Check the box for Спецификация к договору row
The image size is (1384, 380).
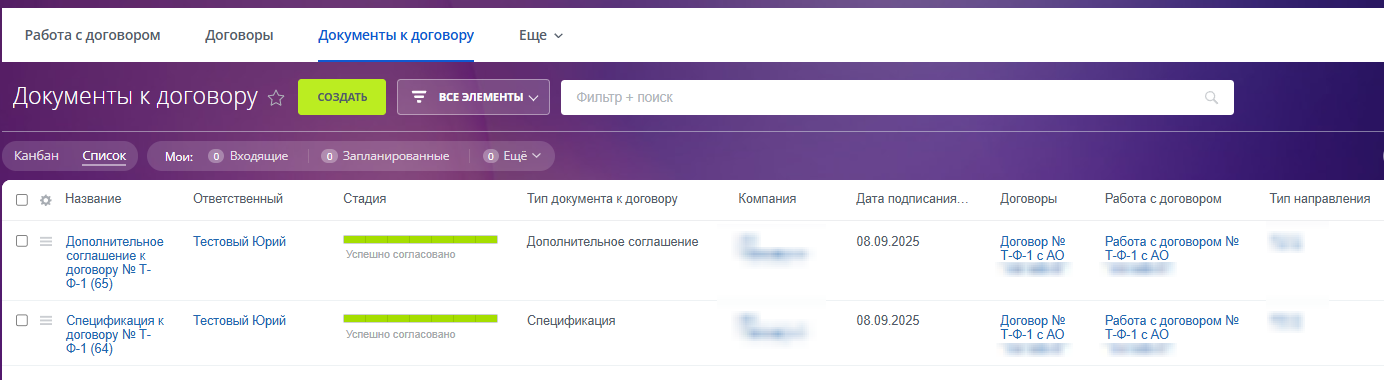22,320
